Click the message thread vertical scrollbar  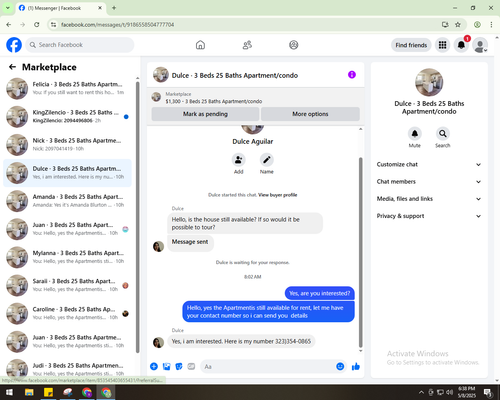coord(360,252)
